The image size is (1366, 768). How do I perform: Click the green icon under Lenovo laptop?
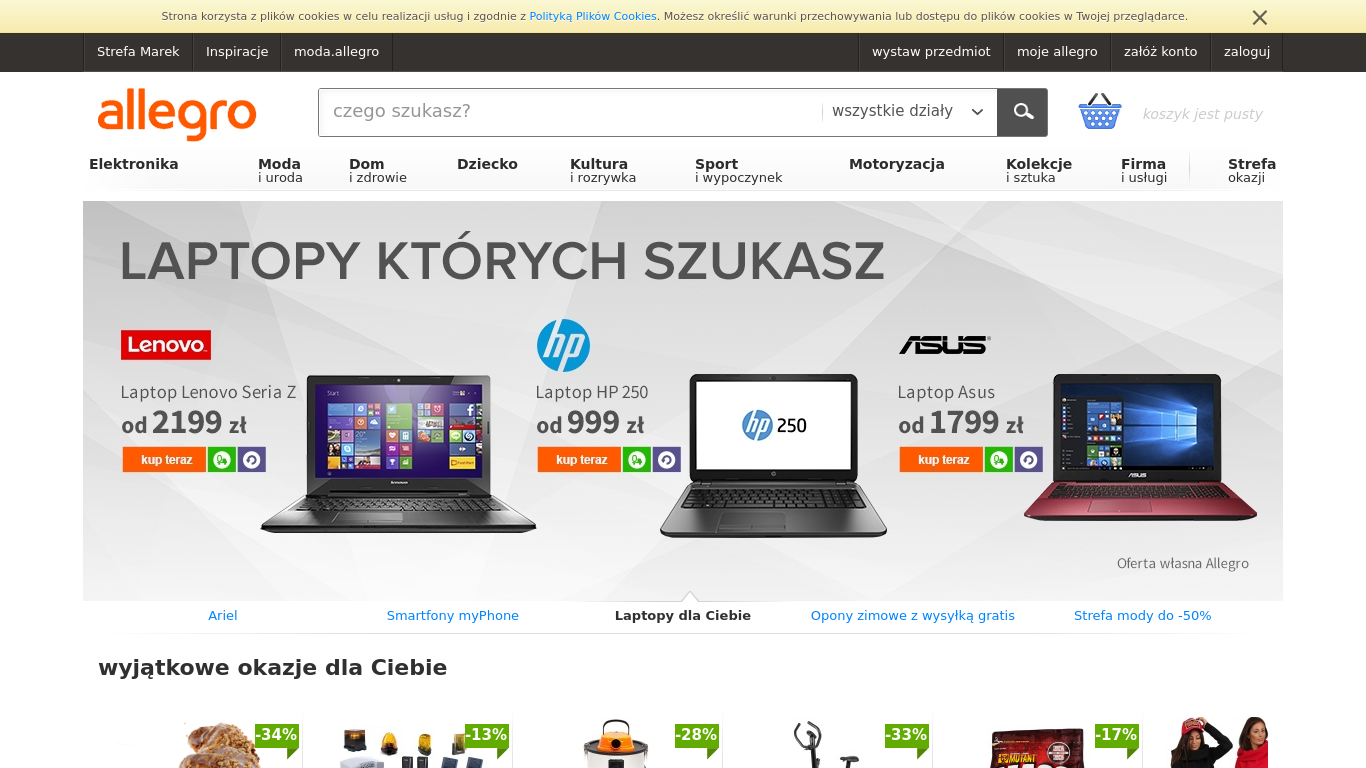pyautogui.click(x=222, y=460)
